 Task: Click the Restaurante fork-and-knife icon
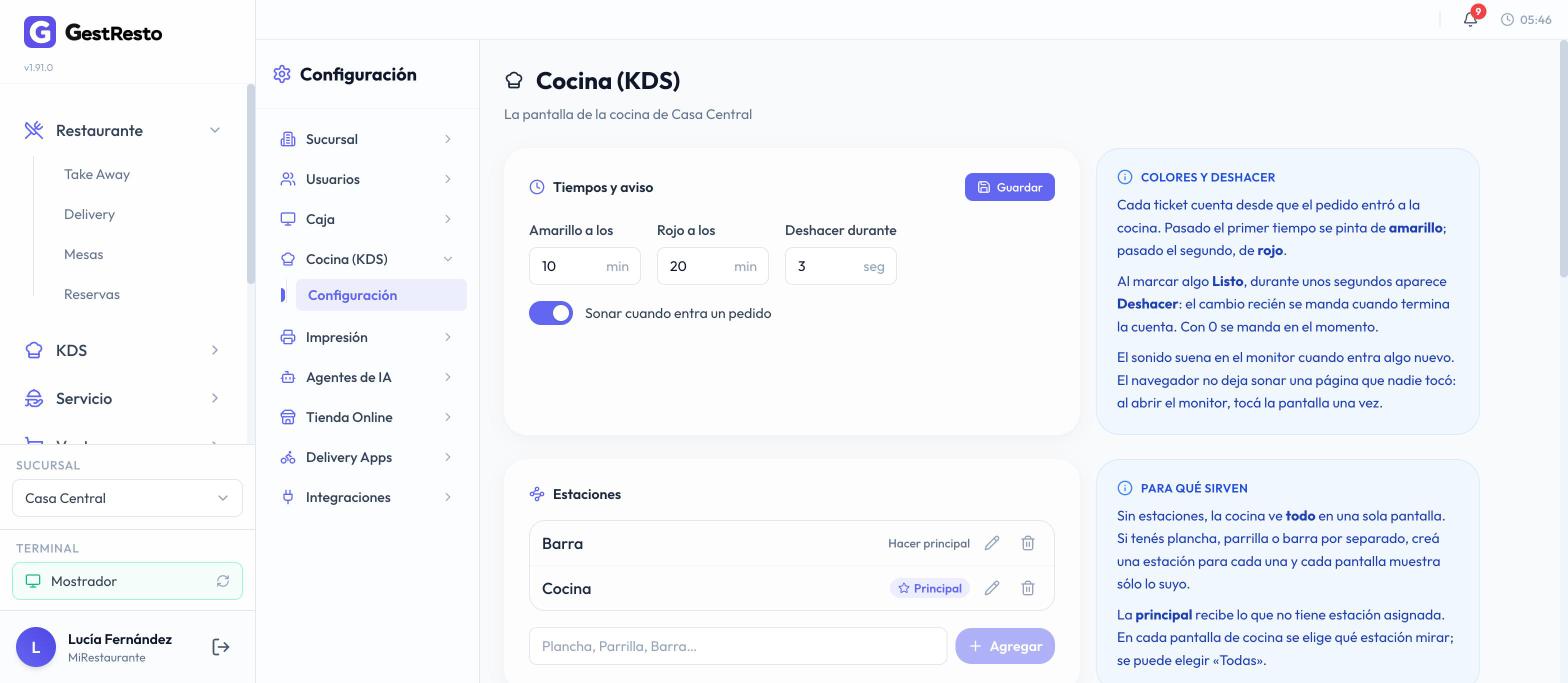coord(34,130)
